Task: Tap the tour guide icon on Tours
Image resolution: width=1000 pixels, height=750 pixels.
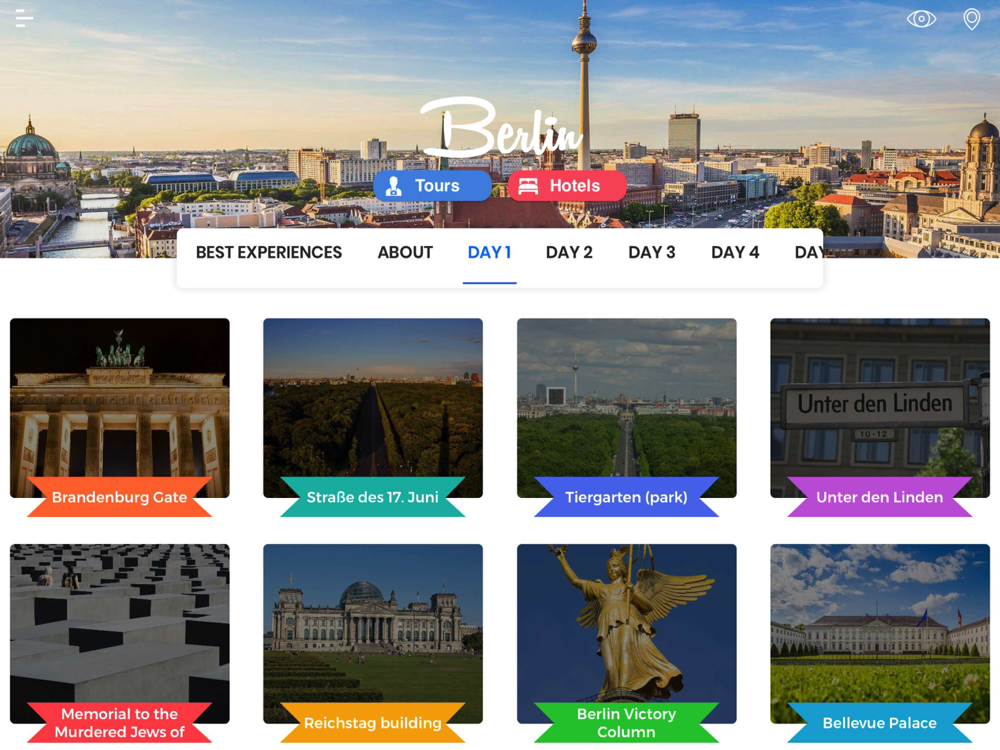Action: pos(394,186)
